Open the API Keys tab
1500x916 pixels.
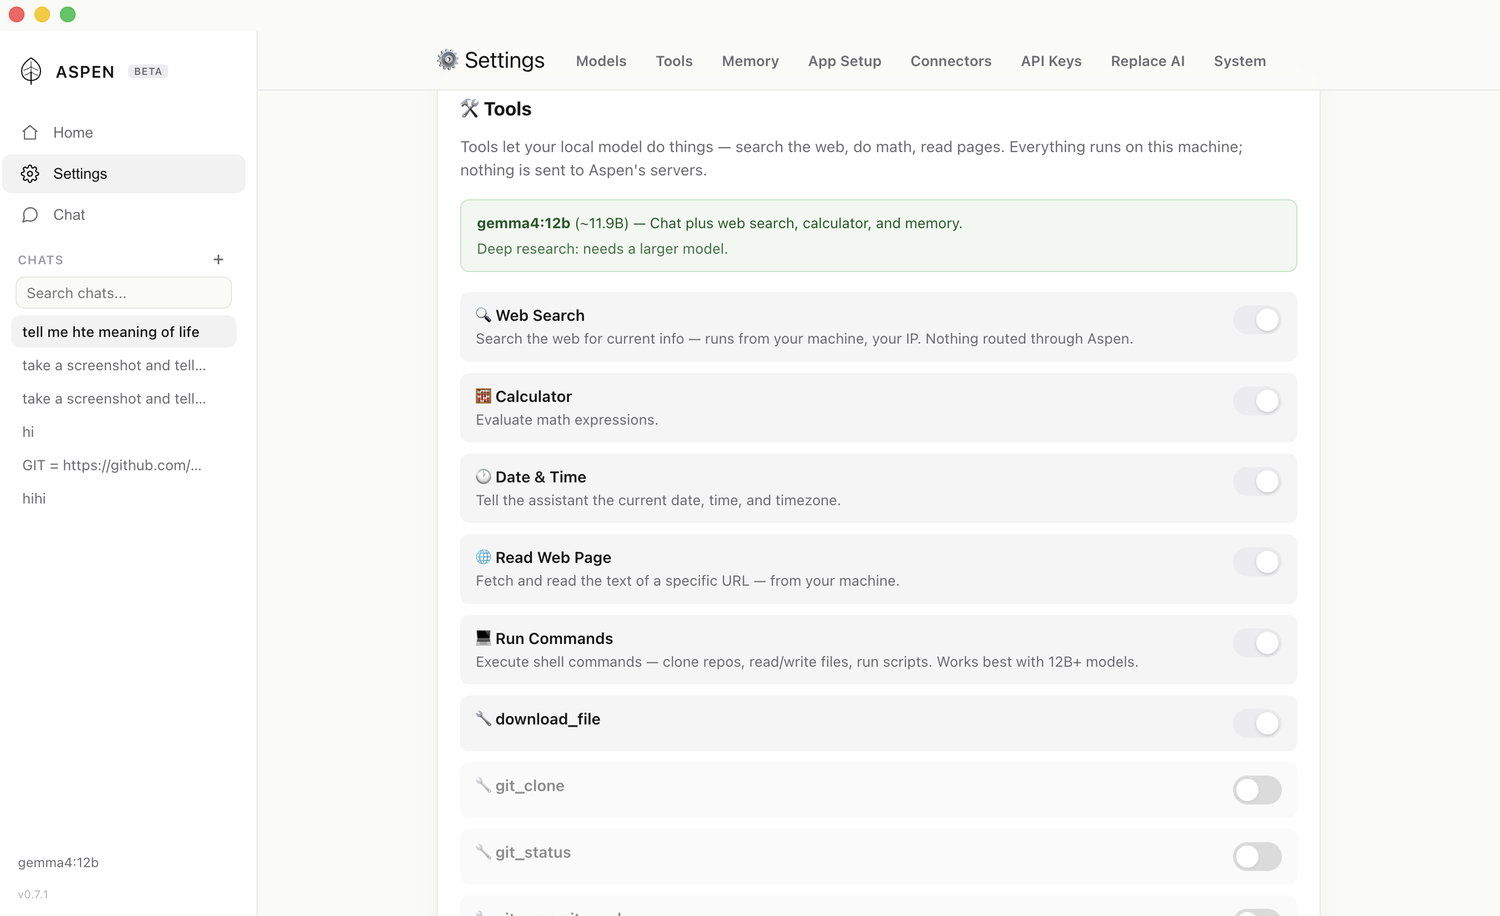(x=1051, y=61)
